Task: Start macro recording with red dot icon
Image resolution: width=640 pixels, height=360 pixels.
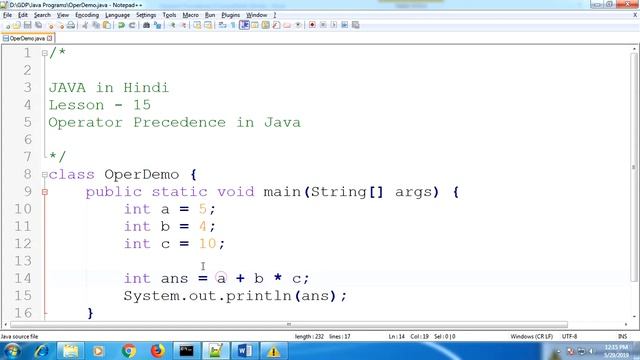Action: click(x=312, y=25)
